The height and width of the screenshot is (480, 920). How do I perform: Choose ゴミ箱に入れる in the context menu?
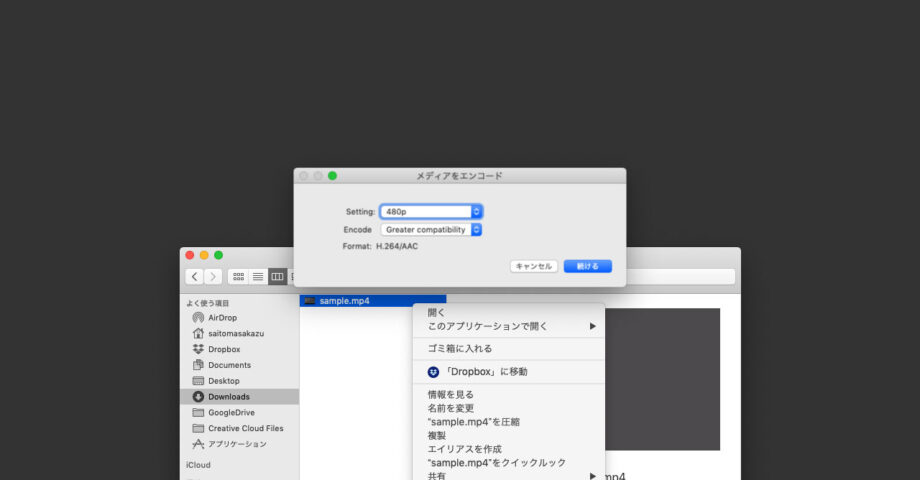pyautogui.click(x=509, y=349)
